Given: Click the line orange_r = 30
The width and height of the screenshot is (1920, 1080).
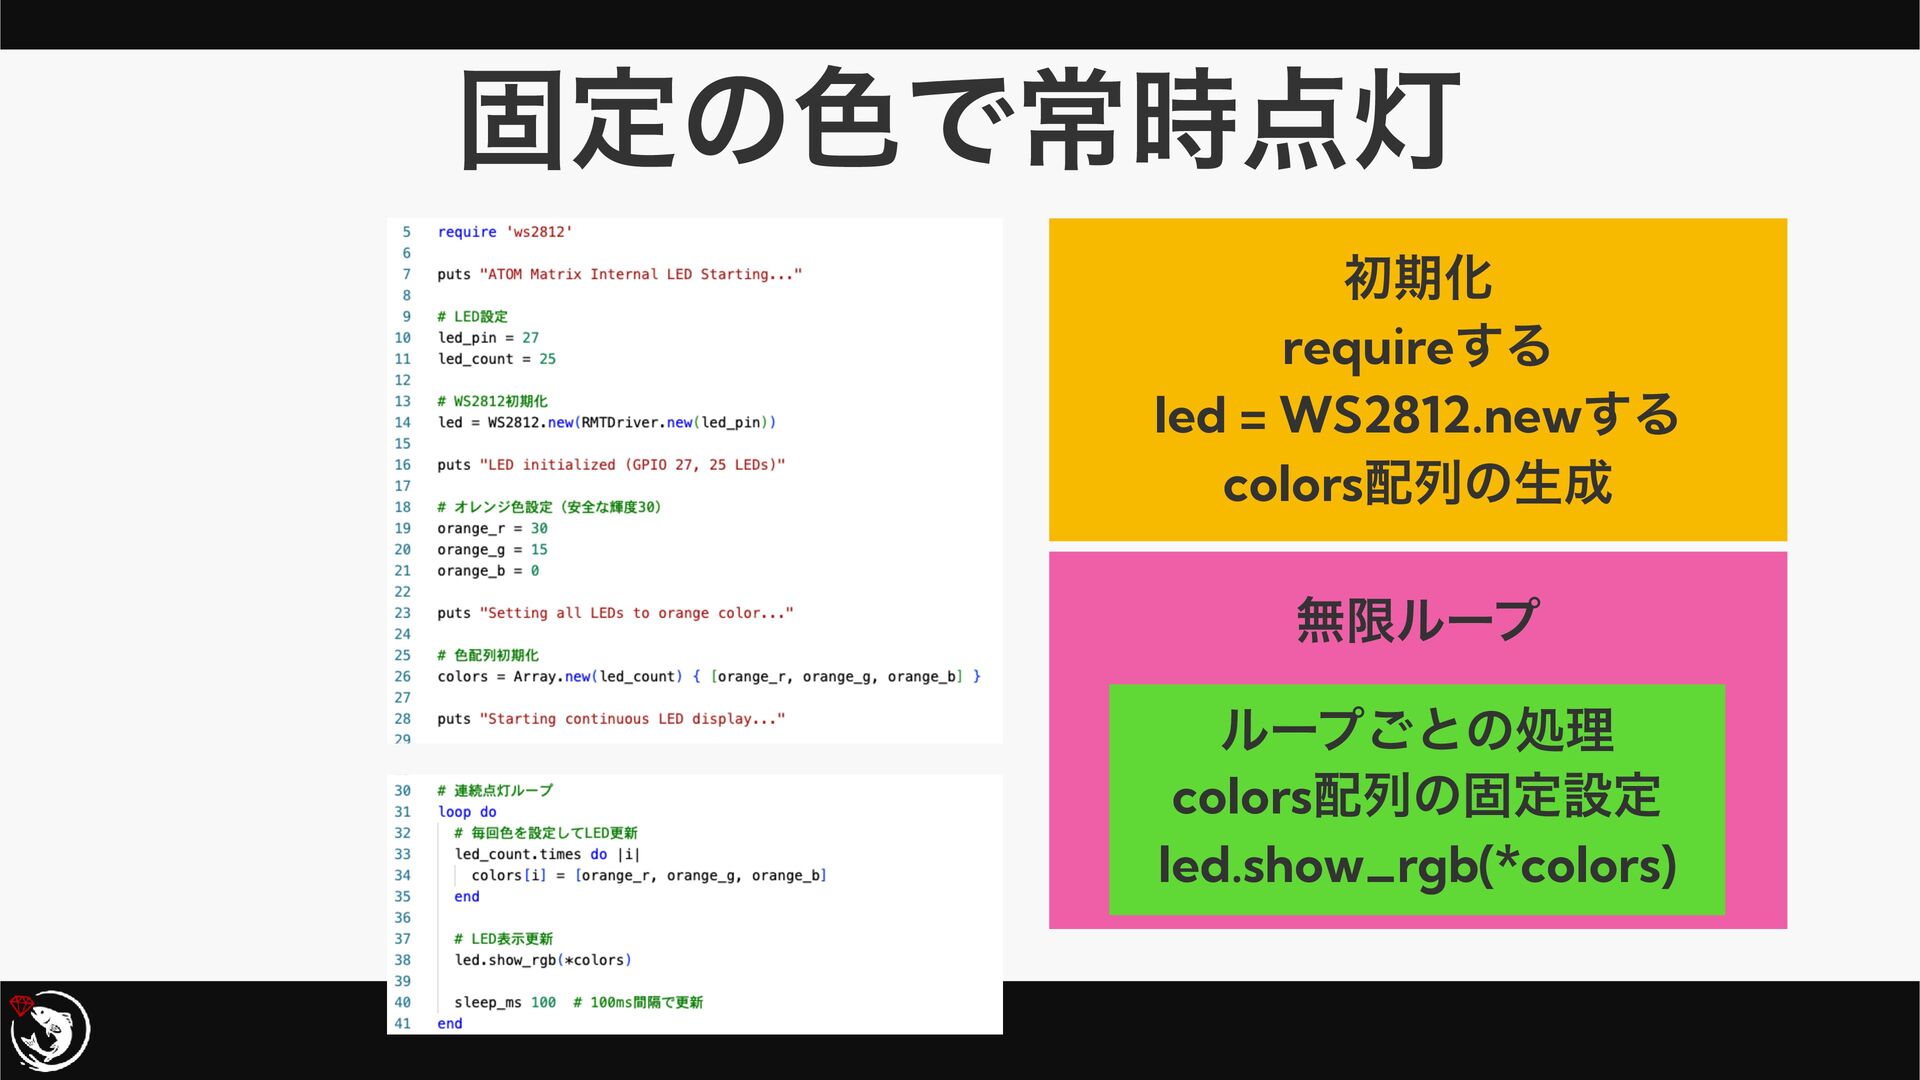Looking at the screenshot, I should [x=492, y=528].
